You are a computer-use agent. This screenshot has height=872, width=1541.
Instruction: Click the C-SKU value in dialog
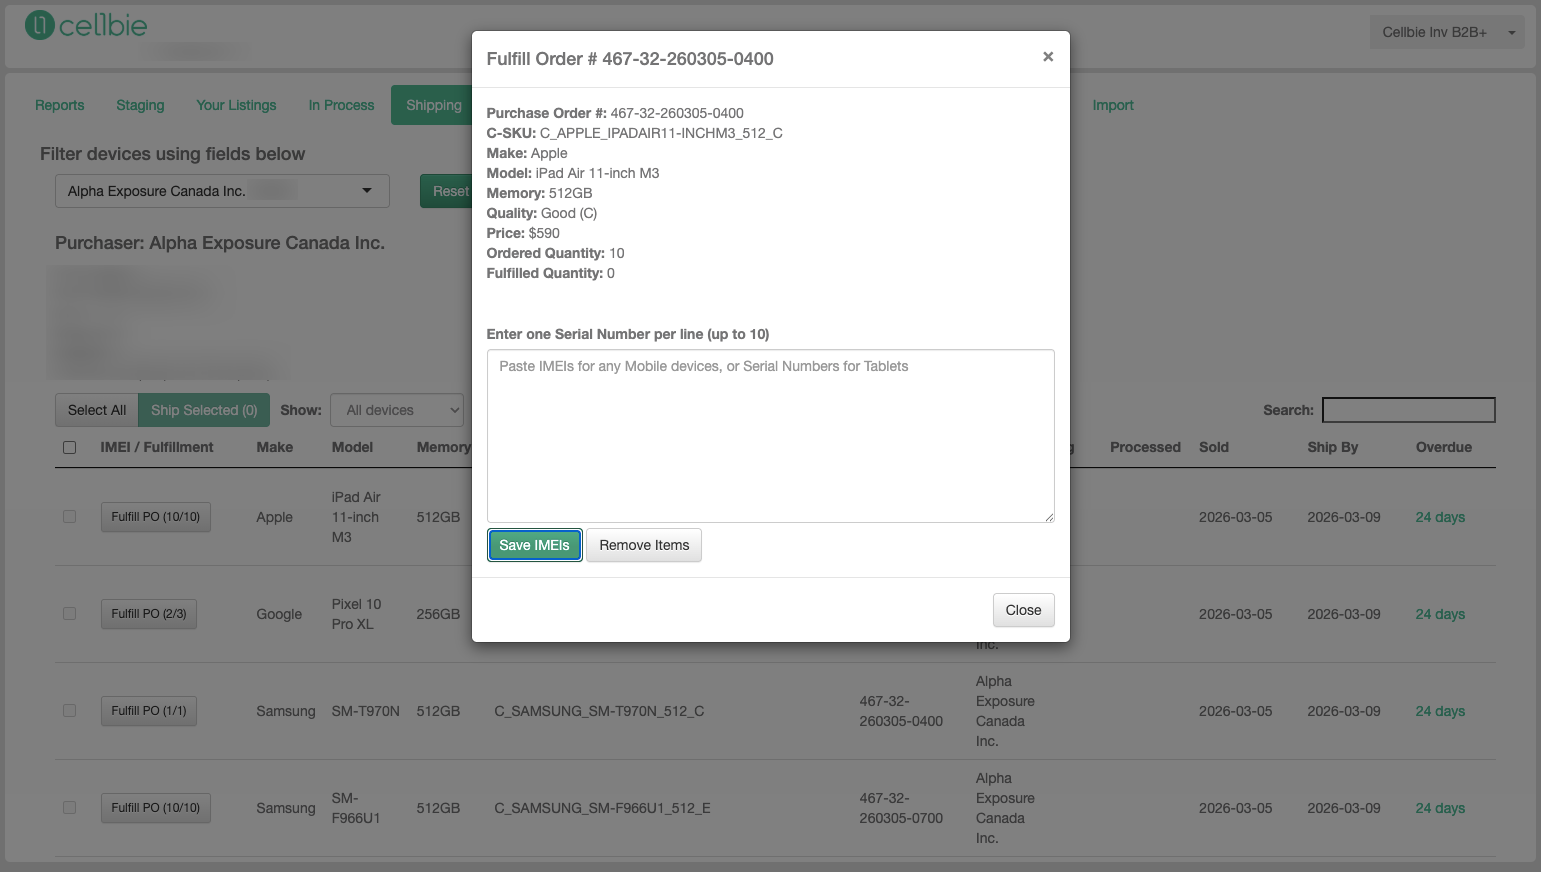(661, 133)
